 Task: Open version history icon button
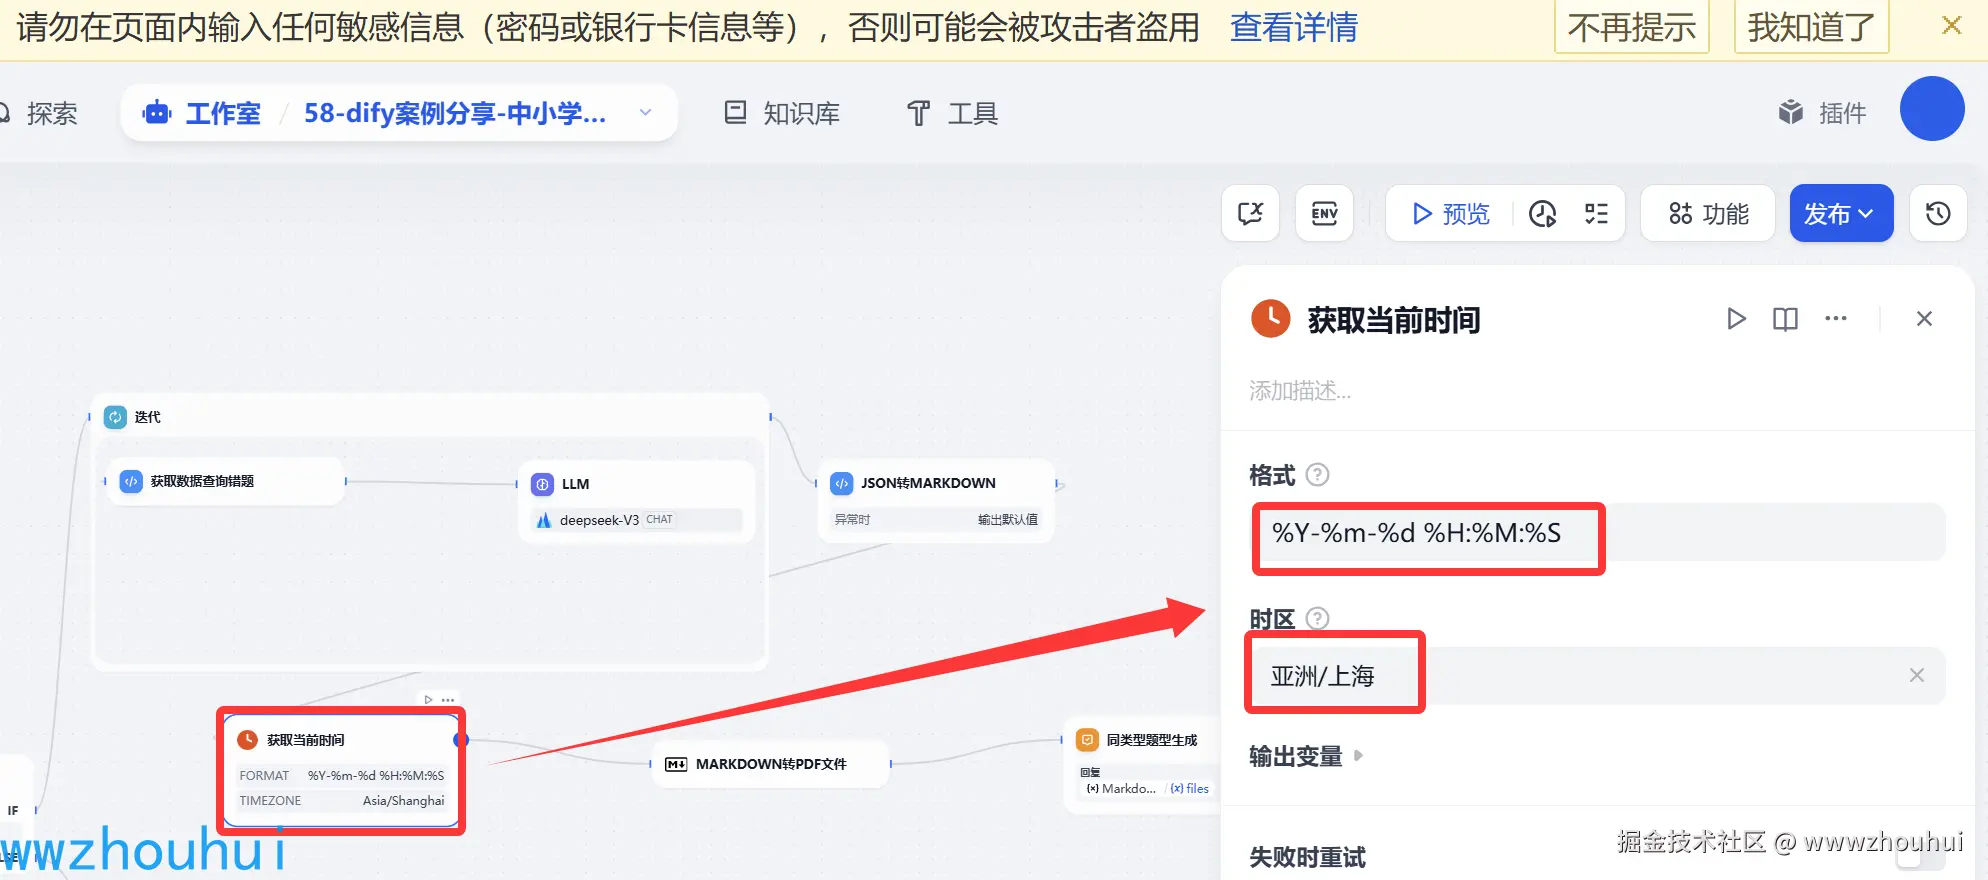(x=1938, y=213)
